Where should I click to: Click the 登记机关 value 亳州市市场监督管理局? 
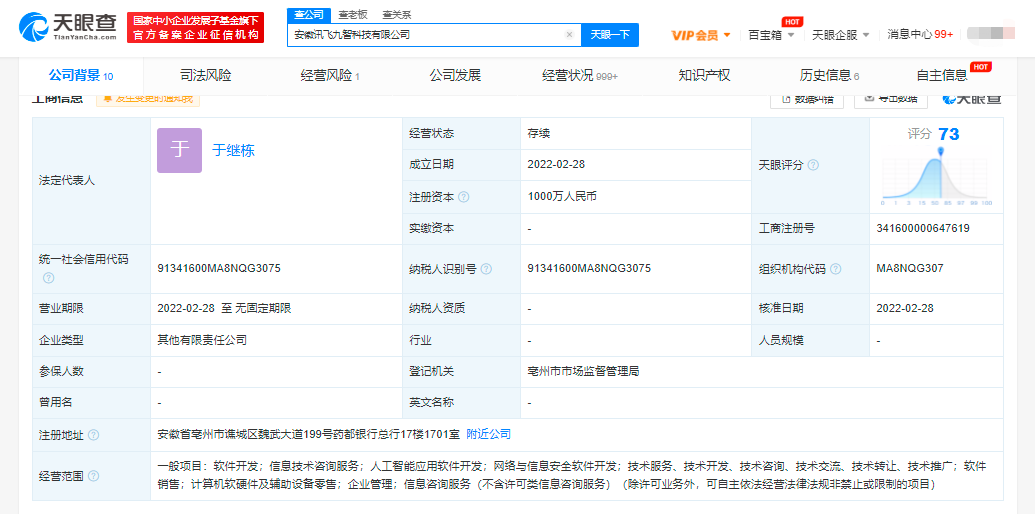pos(584,371)
